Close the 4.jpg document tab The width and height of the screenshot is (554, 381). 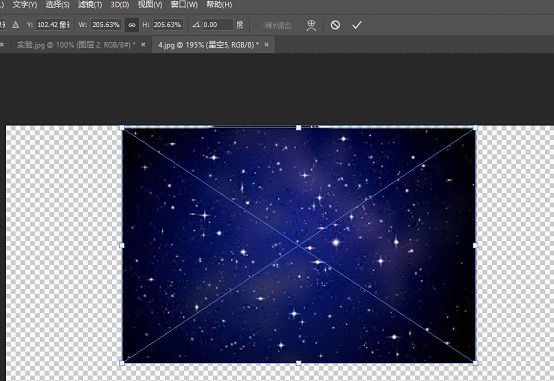click(266, 45)
